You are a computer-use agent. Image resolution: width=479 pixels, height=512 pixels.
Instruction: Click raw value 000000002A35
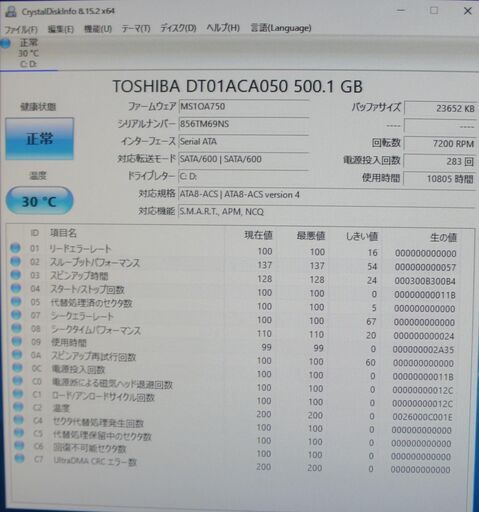click(423, 350)
